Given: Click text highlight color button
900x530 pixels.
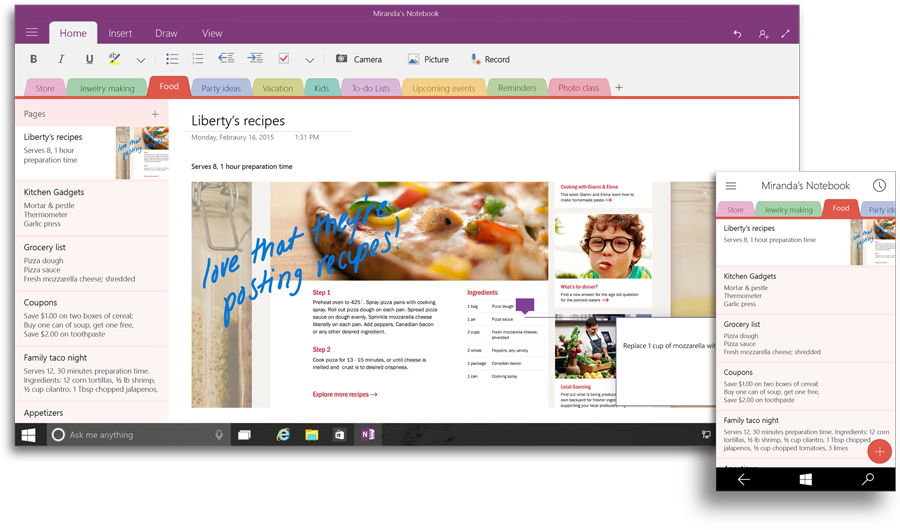Looking at the screenshot, I should coord(115,59).
